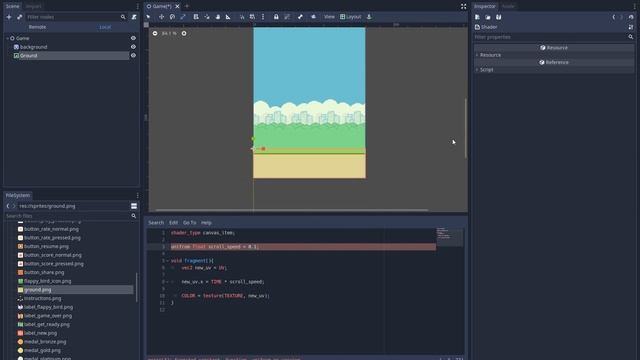The image size is (640, 360).
Task: Reset zoom by clicking percentage label
Action: [169, 33]
